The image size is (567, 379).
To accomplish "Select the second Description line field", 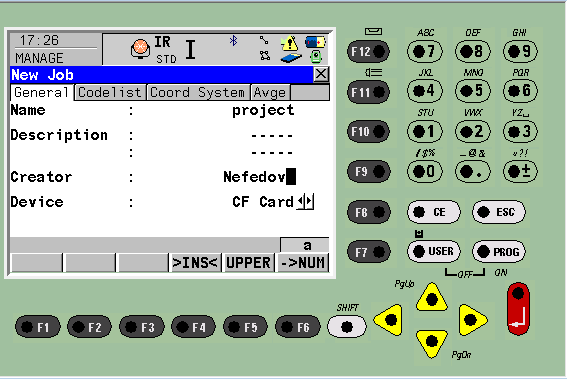I will 272,153.
